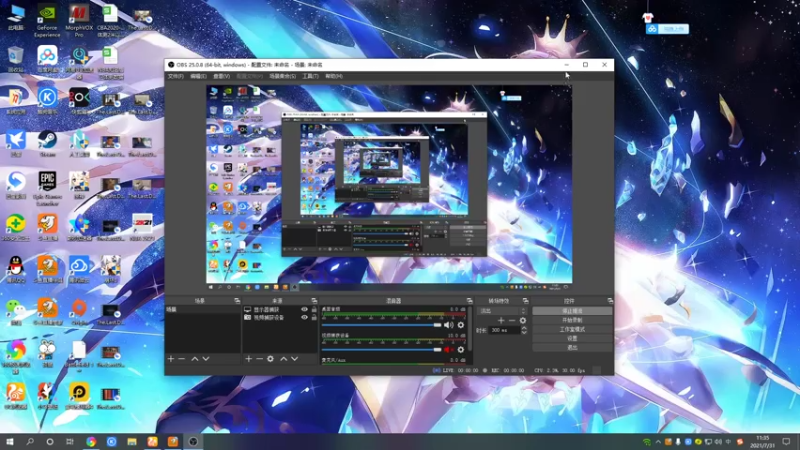Open transition properties gear icon
The height and width of the screenshot is (450, 800).
point(522,320)
